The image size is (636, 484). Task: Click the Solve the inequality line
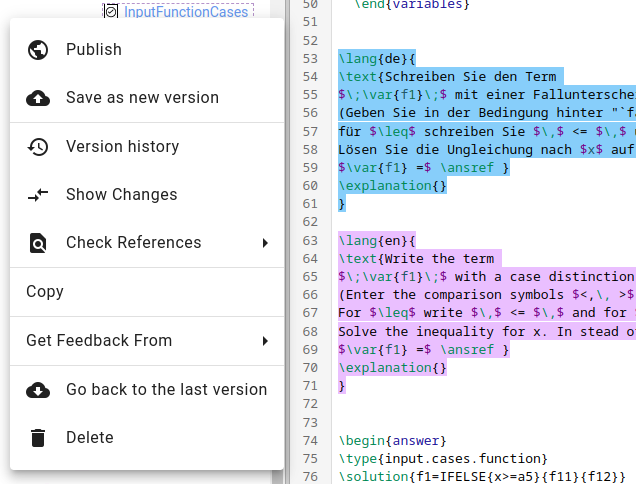[x=487, y=332]
